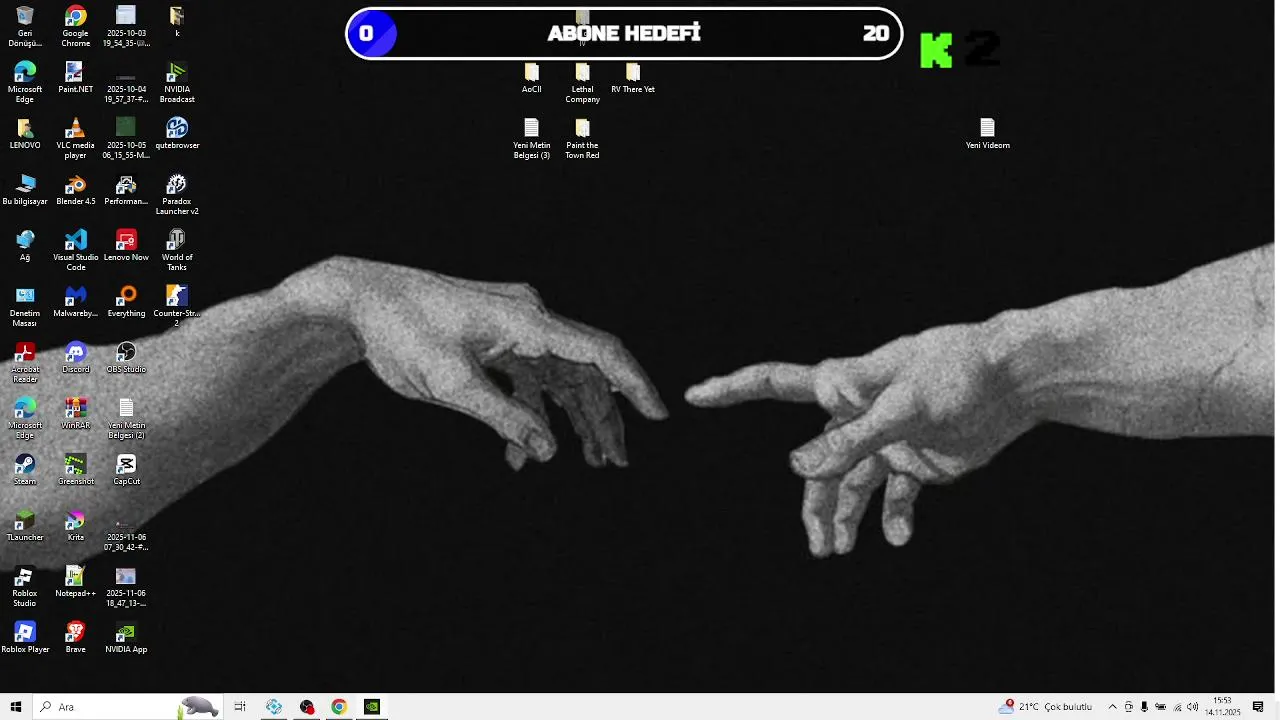Select the TLauncher desktop icon
This screenshot has width=1280, height=720.
point(25,526)
